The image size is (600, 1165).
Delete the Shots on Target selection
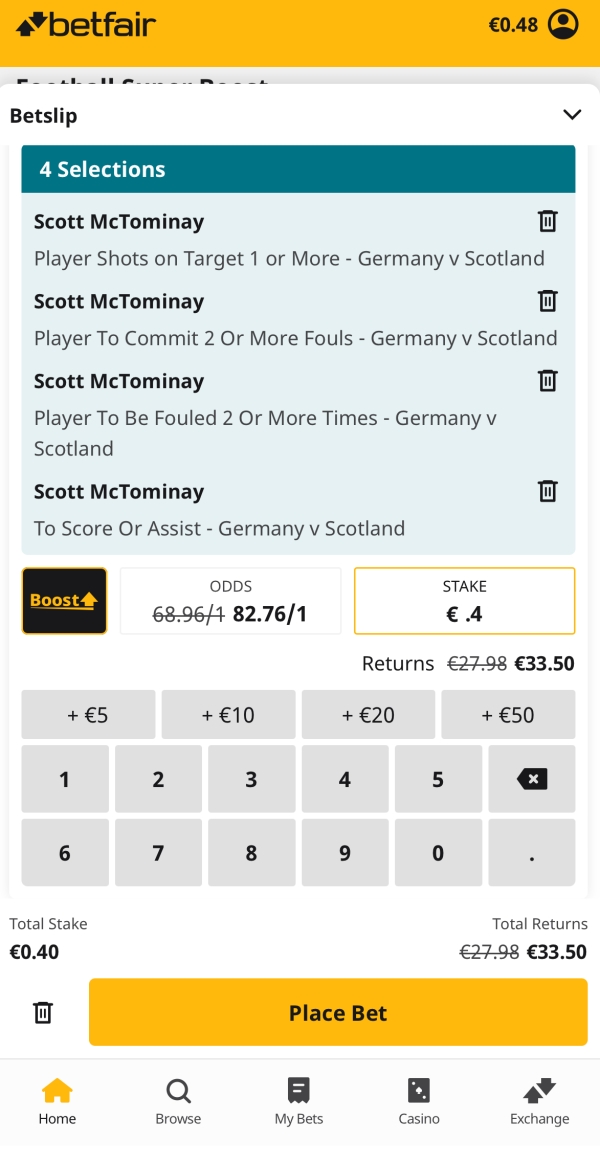tap(547, 221)
